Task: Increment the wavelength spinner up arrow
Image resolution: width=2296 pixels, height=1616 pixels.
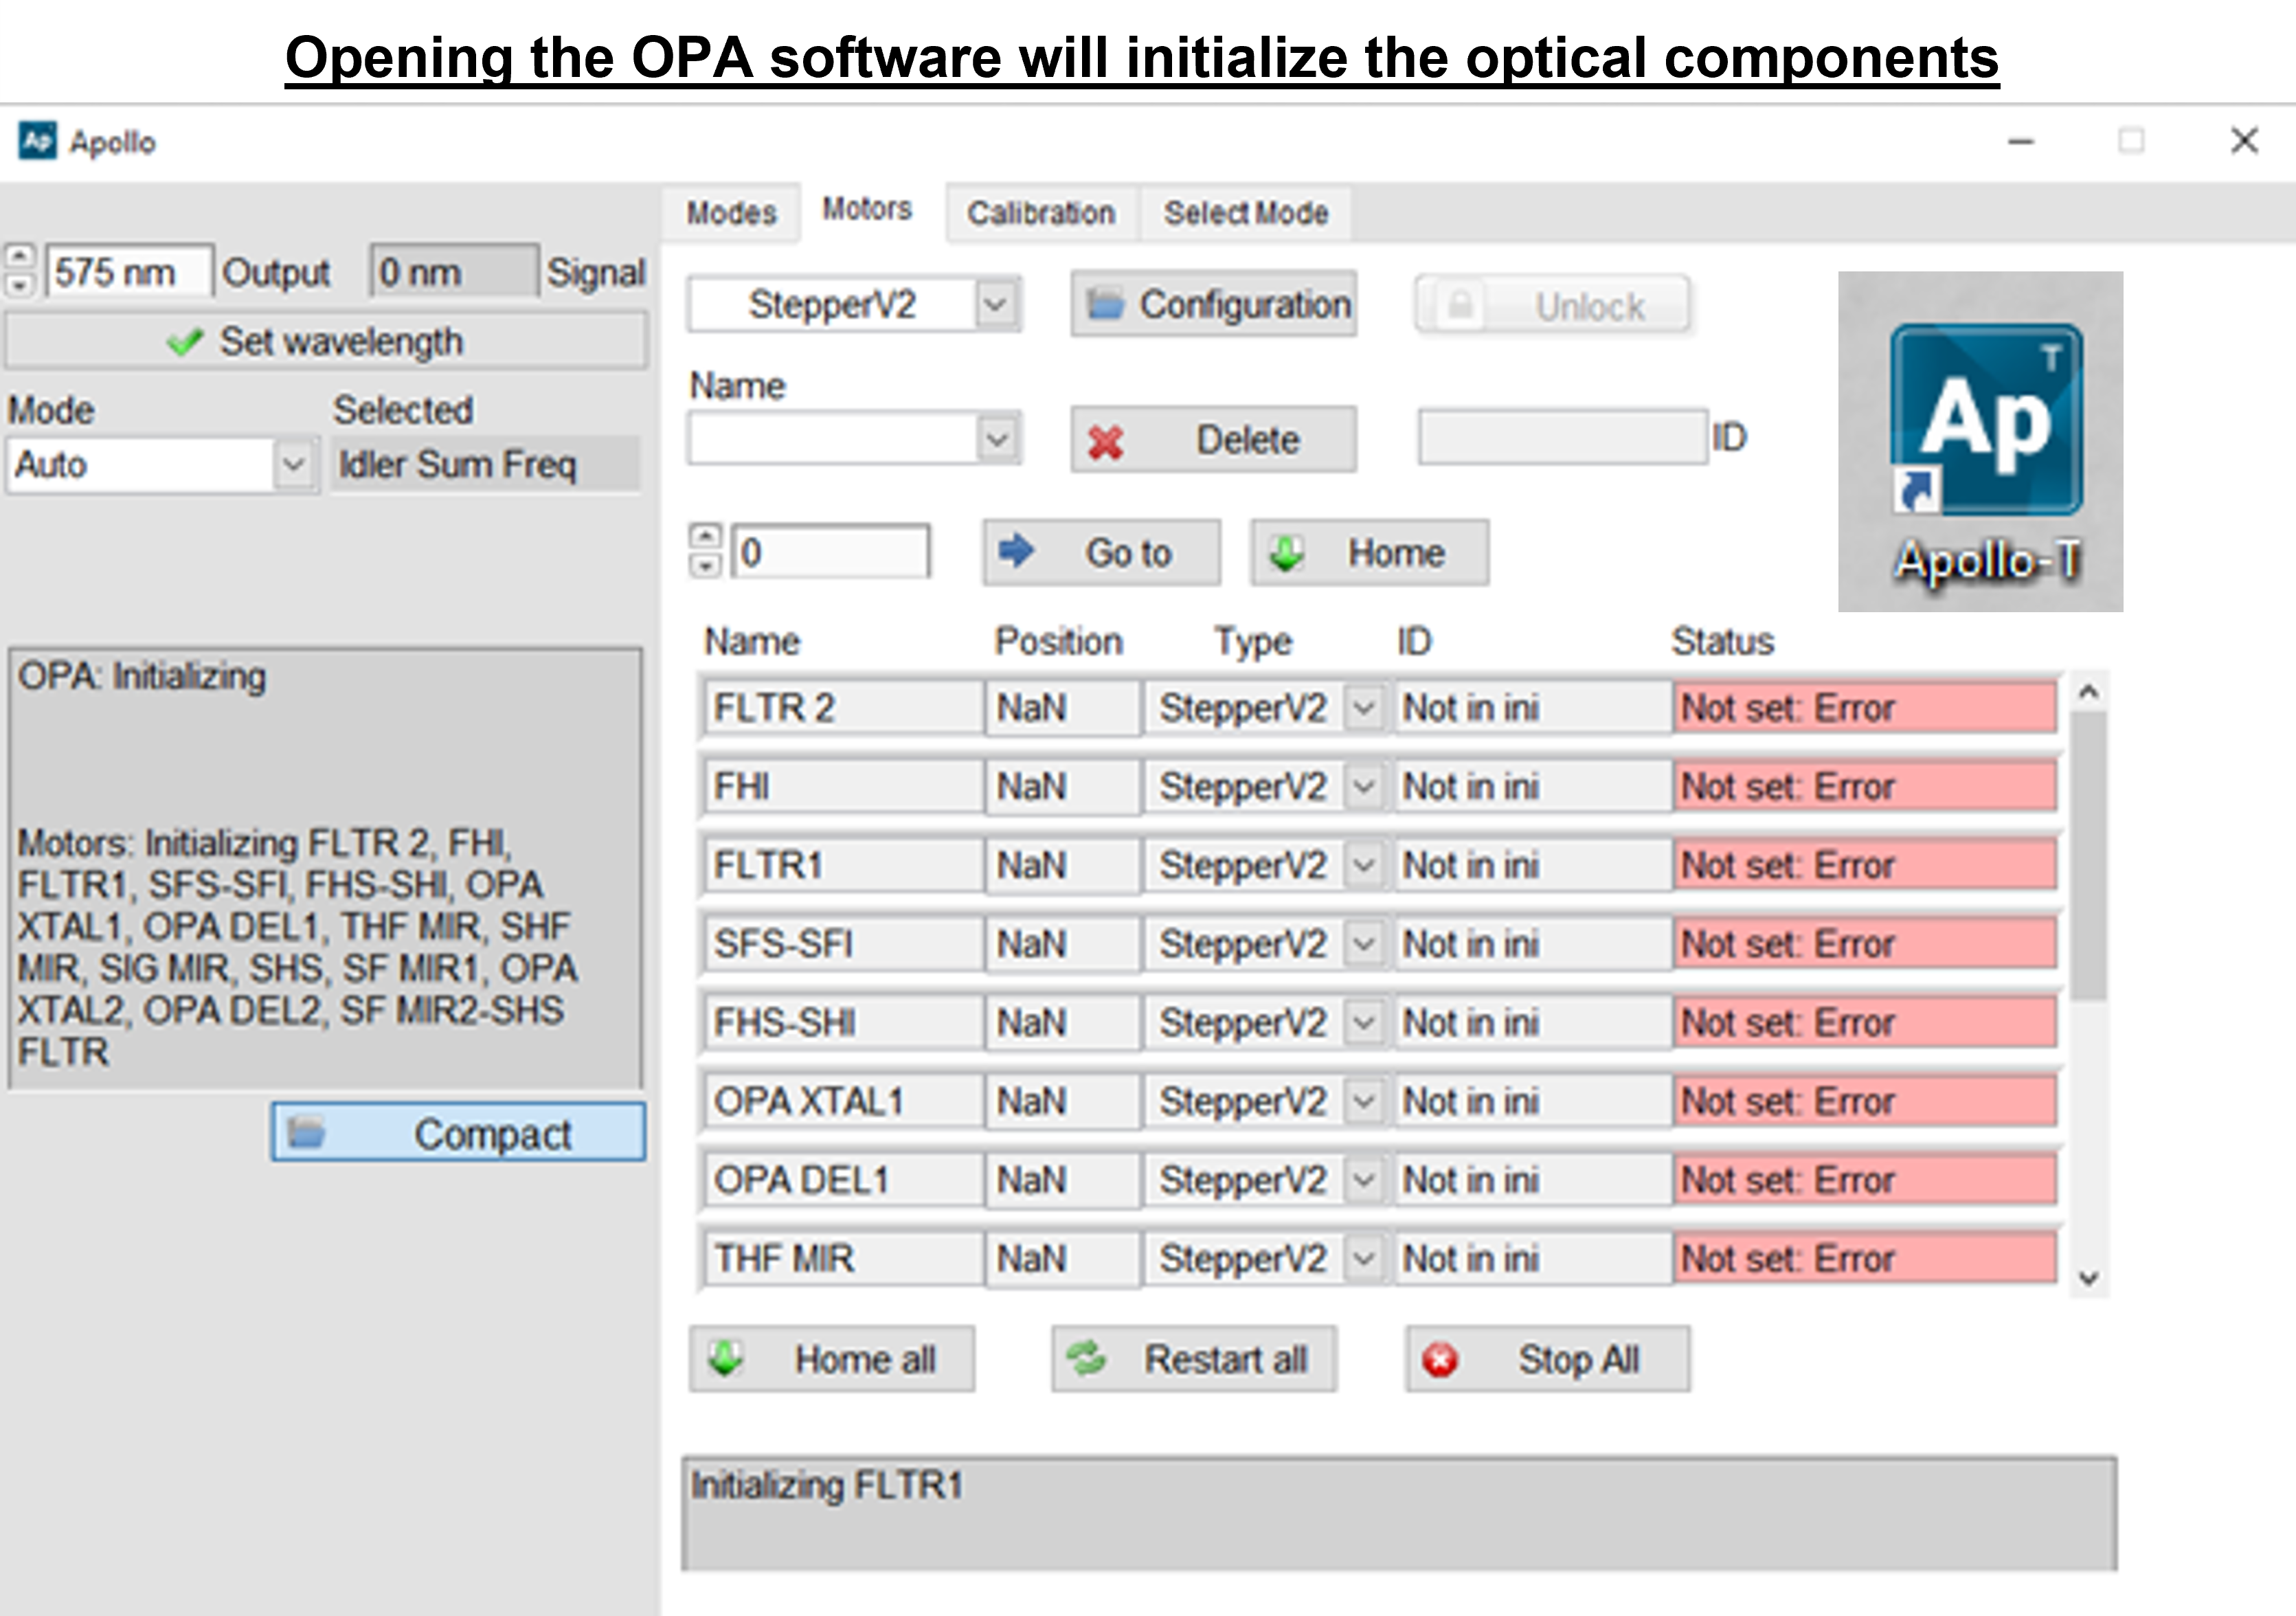Action: click(20, 256)
